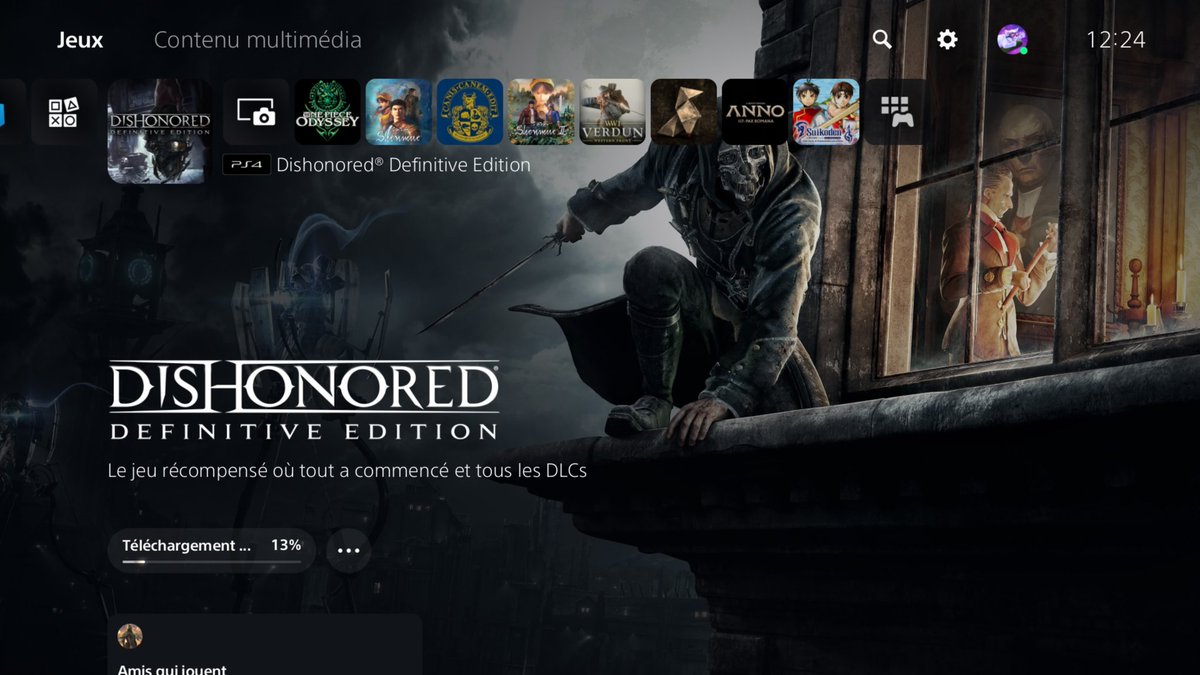1200x675 pixels.
Task: Switch to the Jeux tab
Action: point(80,40)
